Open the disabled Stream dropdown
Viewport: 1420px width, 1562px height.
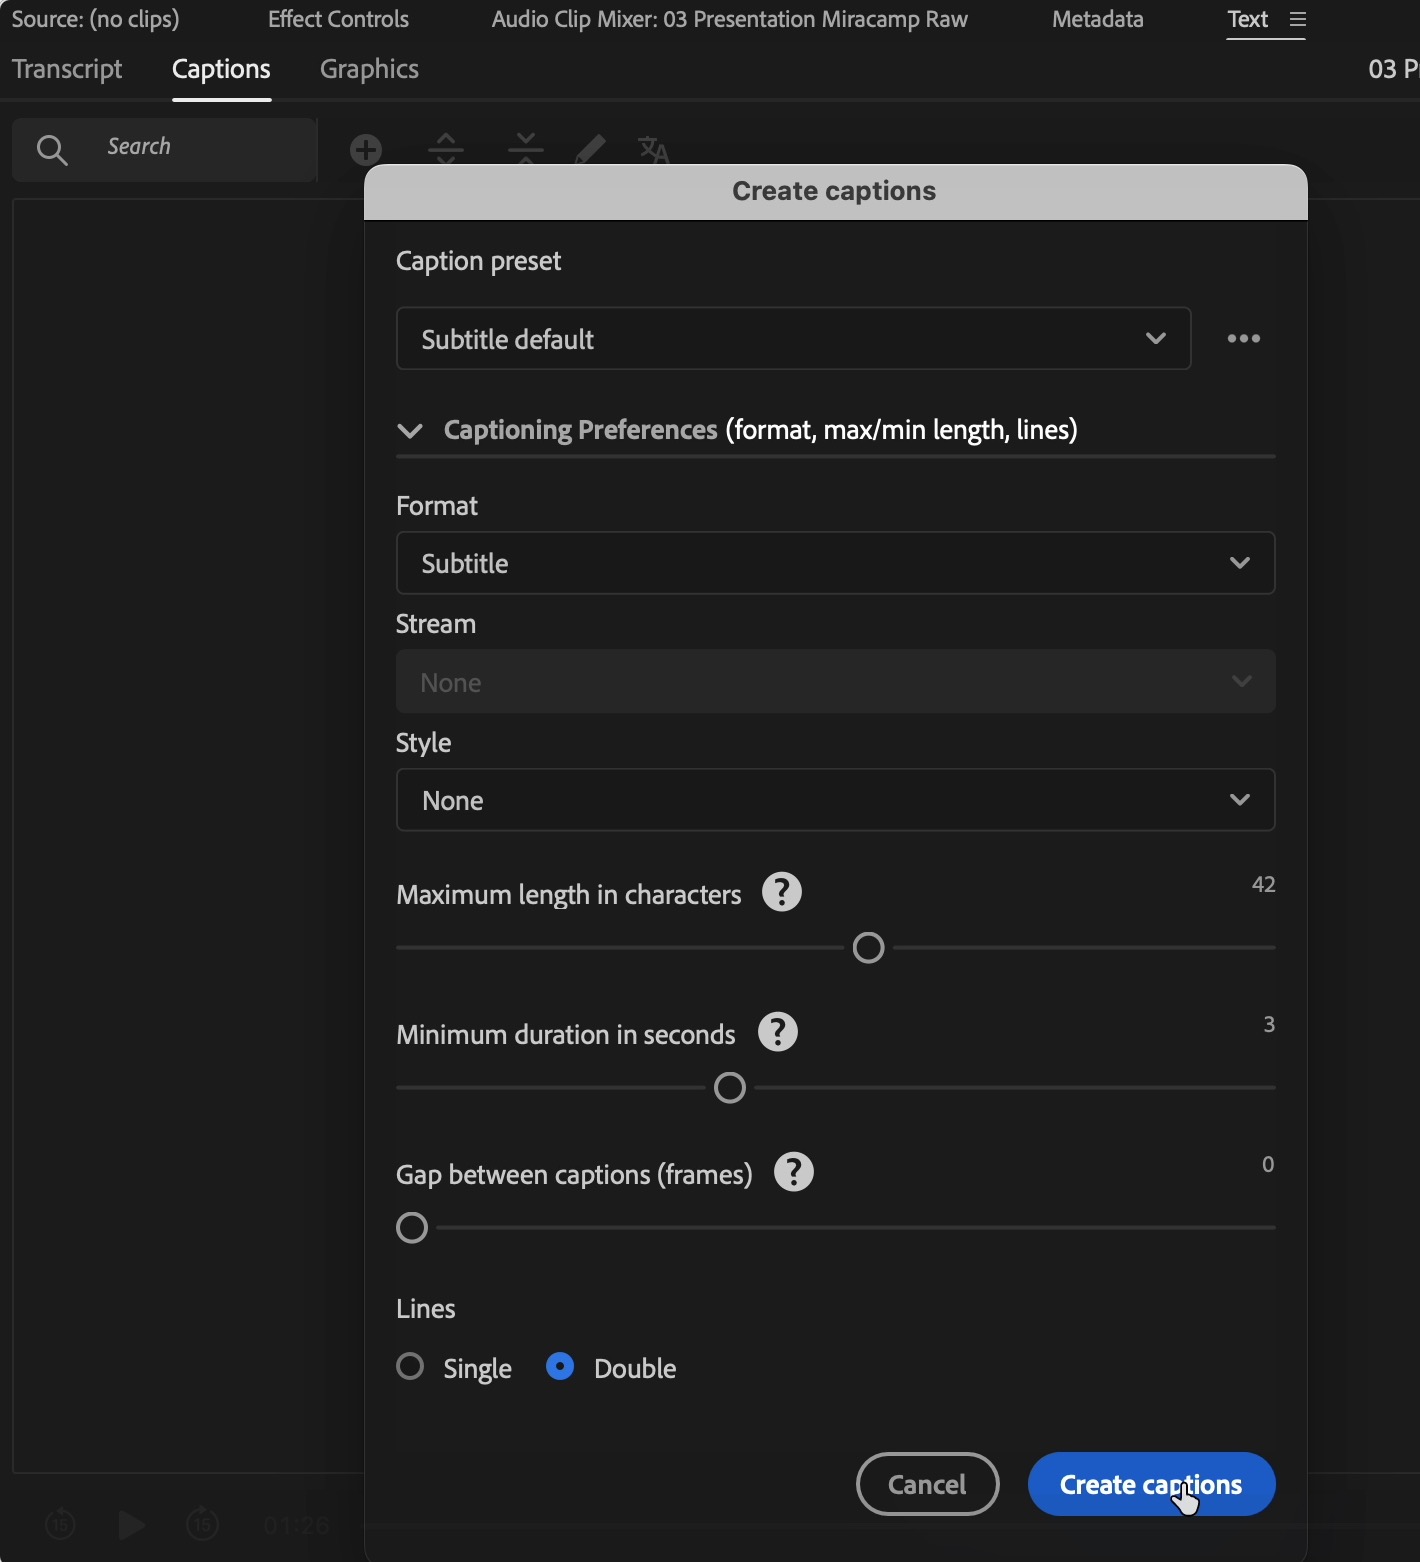click(x=836, y=682)
